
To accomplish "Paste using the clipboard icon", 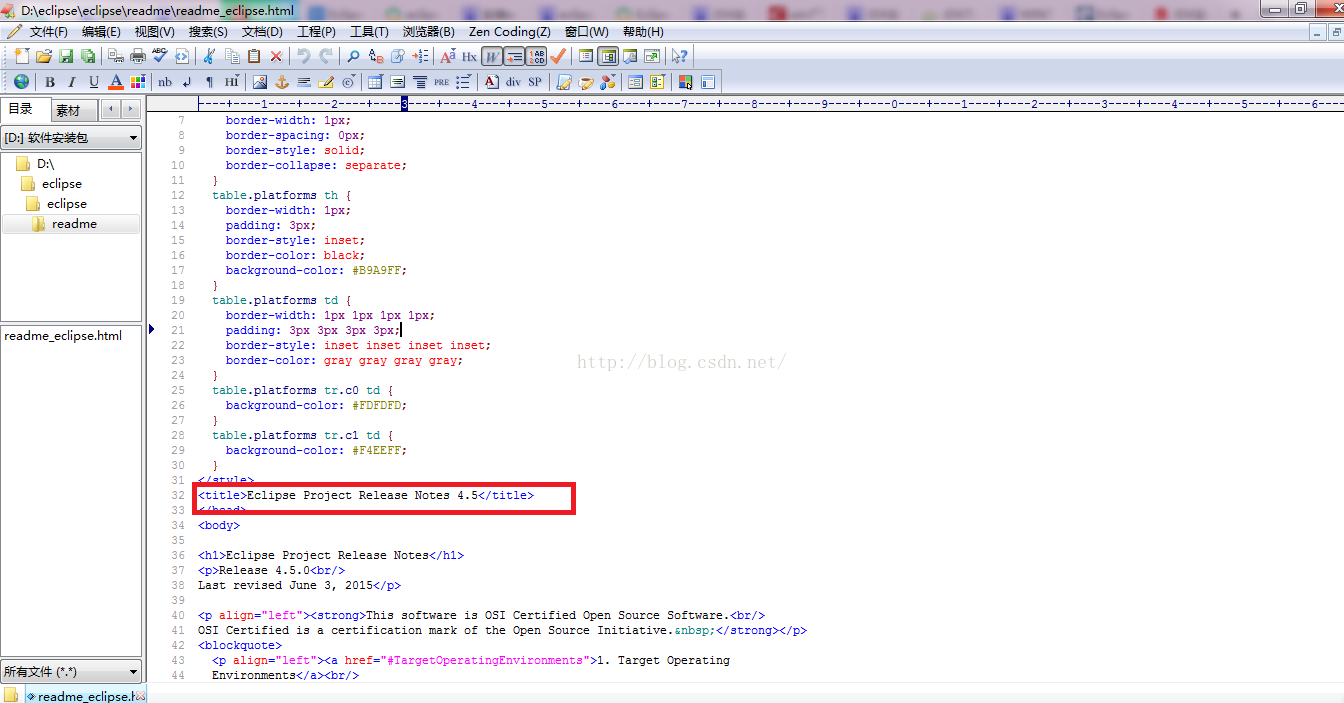I will pyautogui.click(x=254, y=56).
